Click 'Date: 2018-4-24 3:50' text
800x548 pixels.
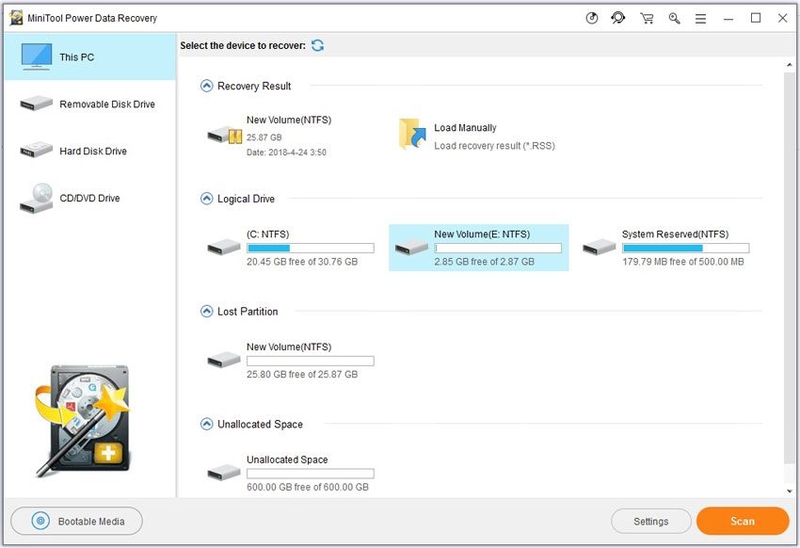coord(286,152)
